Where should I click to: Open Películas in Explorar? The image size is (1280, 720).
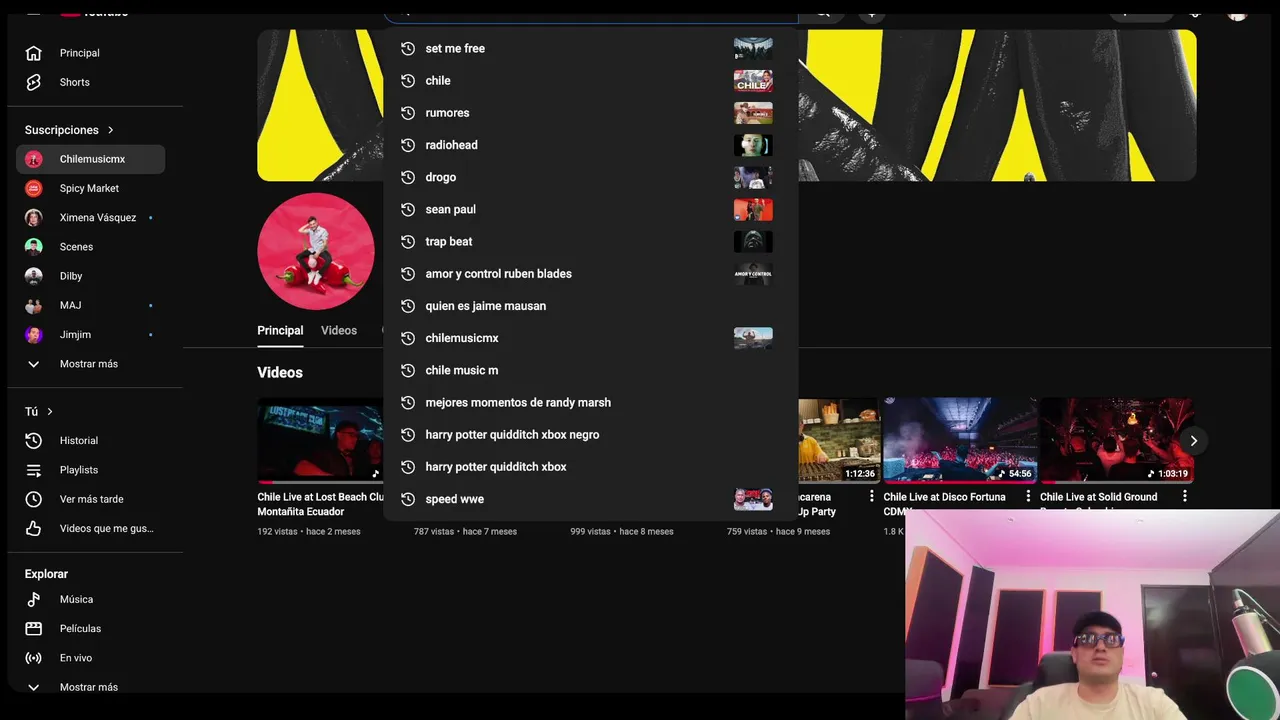point(90,628)
